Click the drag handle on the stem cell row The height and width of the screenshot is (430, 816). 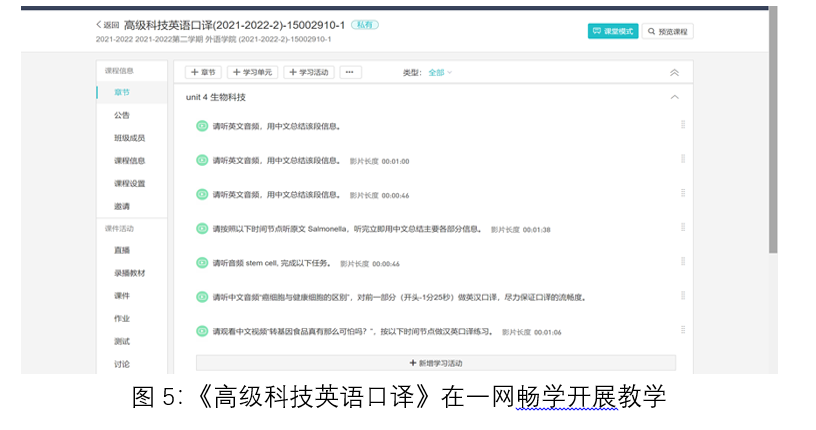point(683,261)
